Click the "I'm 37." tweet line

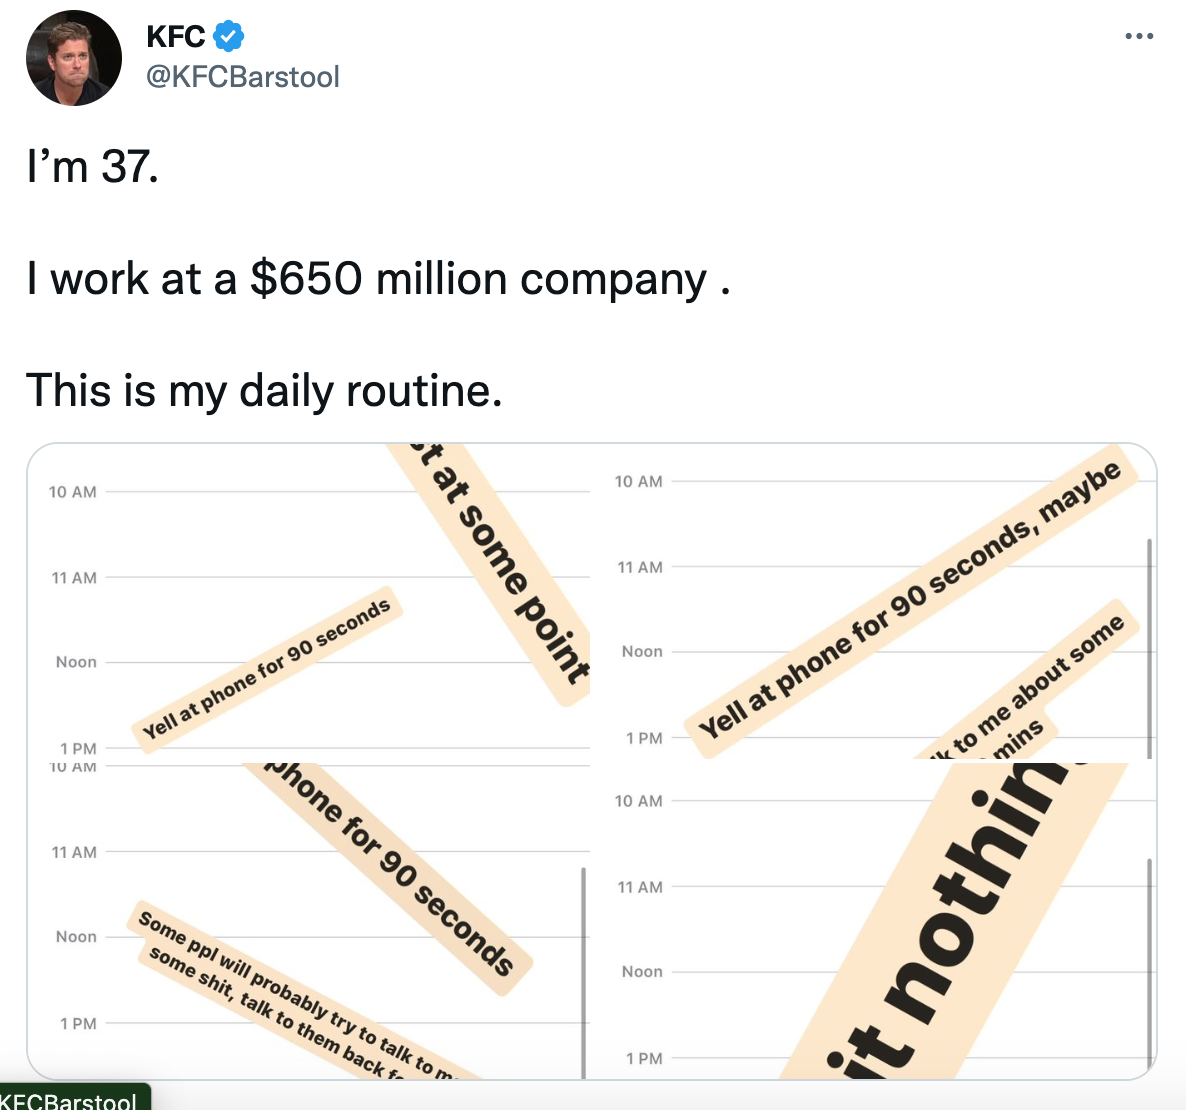click(92, 166)
